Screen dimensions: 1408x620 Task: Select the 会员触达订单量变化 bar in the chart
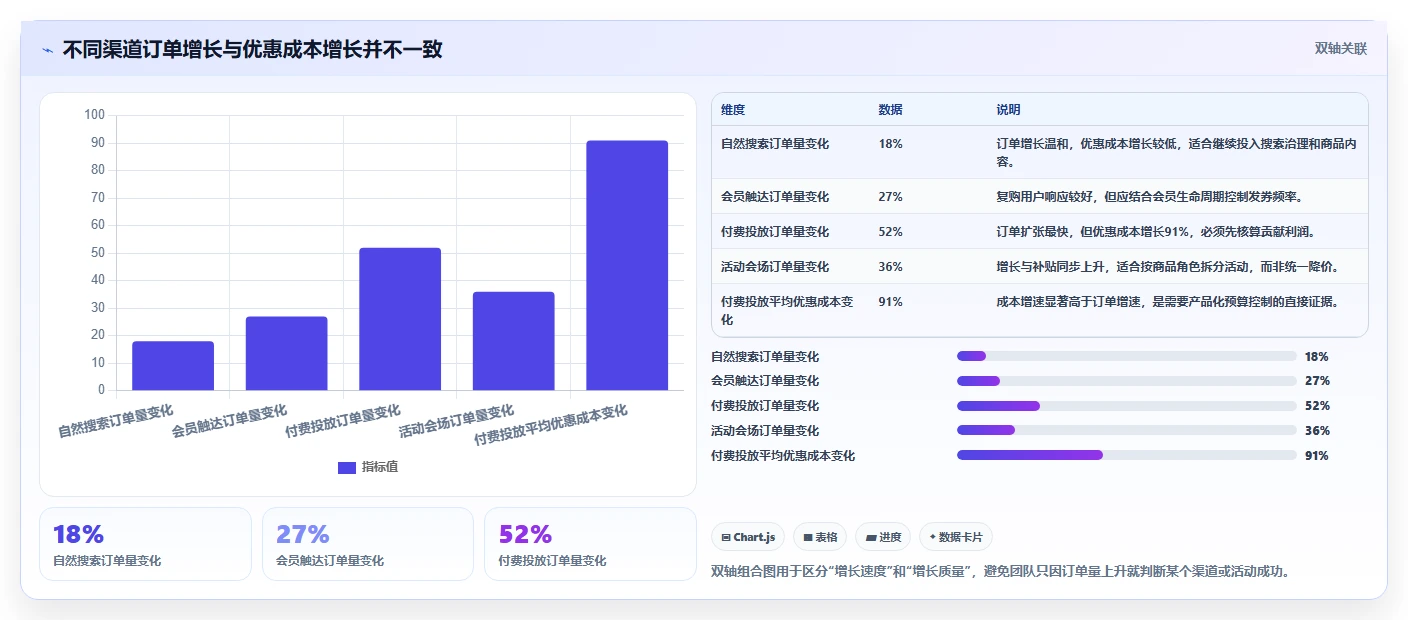tap(286, 353)
